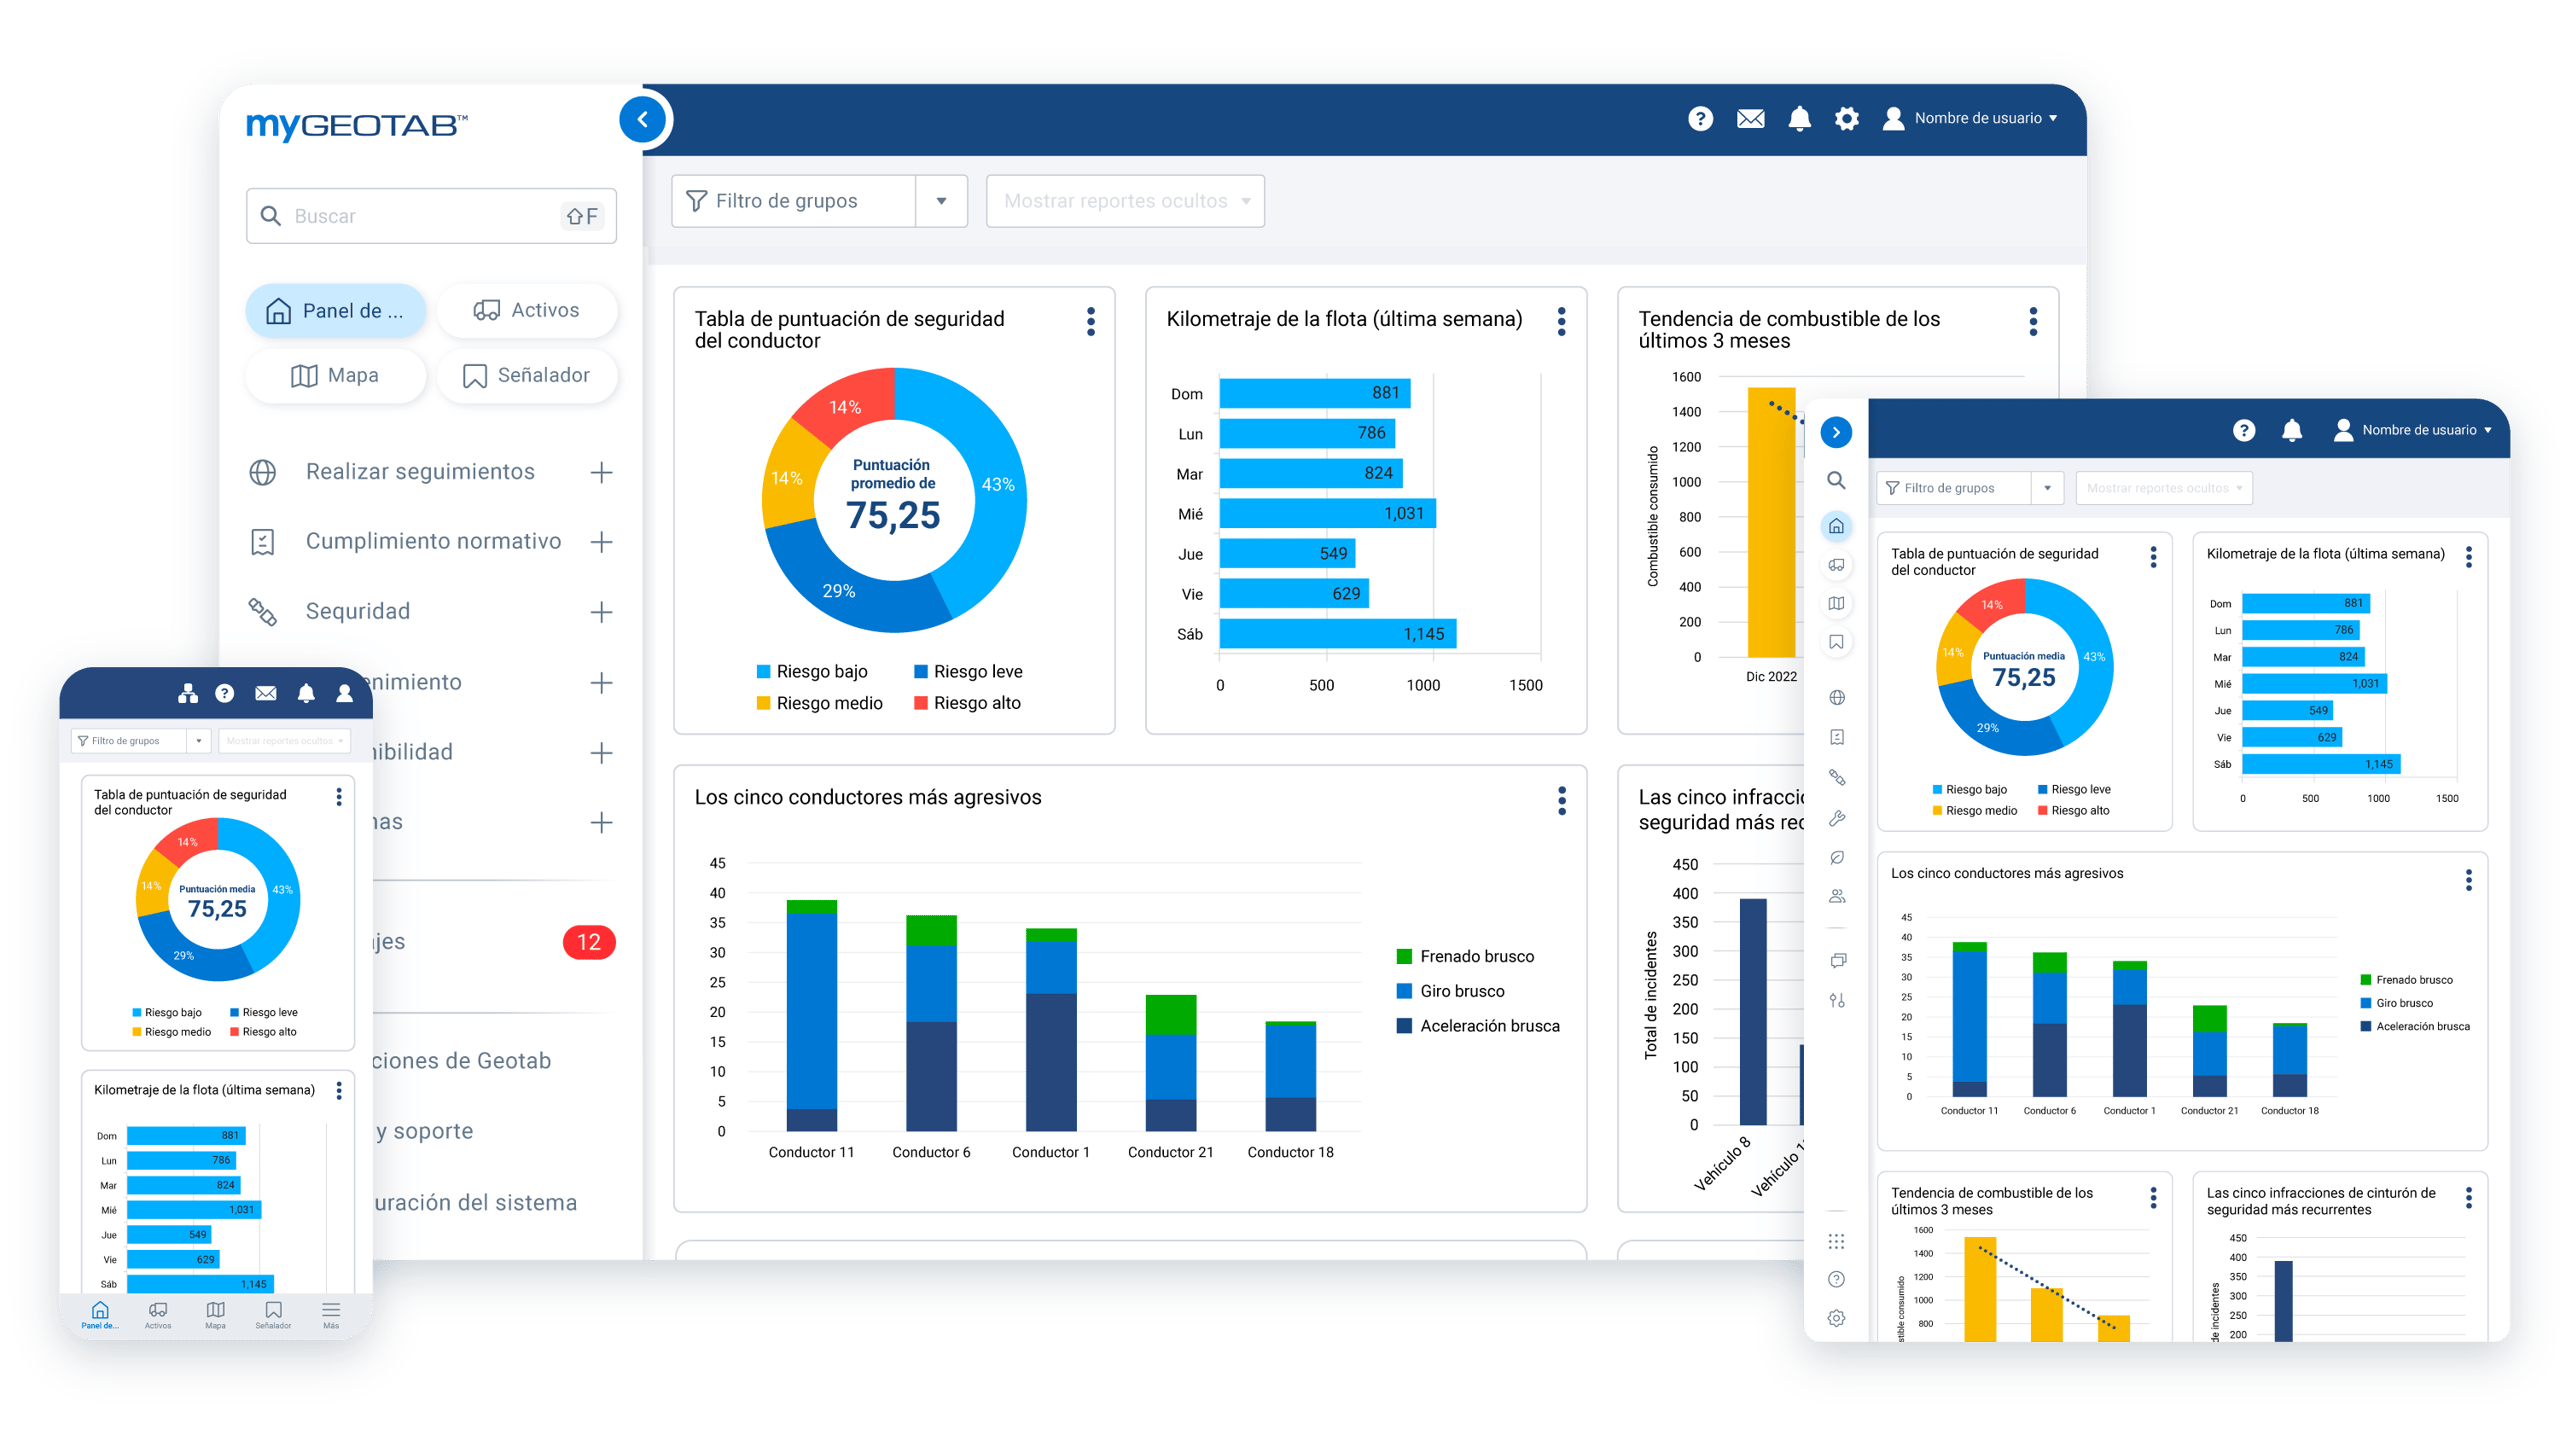This screenshot has width=2560, height=1441.
Task: Expand the Cumplimiento normativo section
Action: tap(600, 542)
